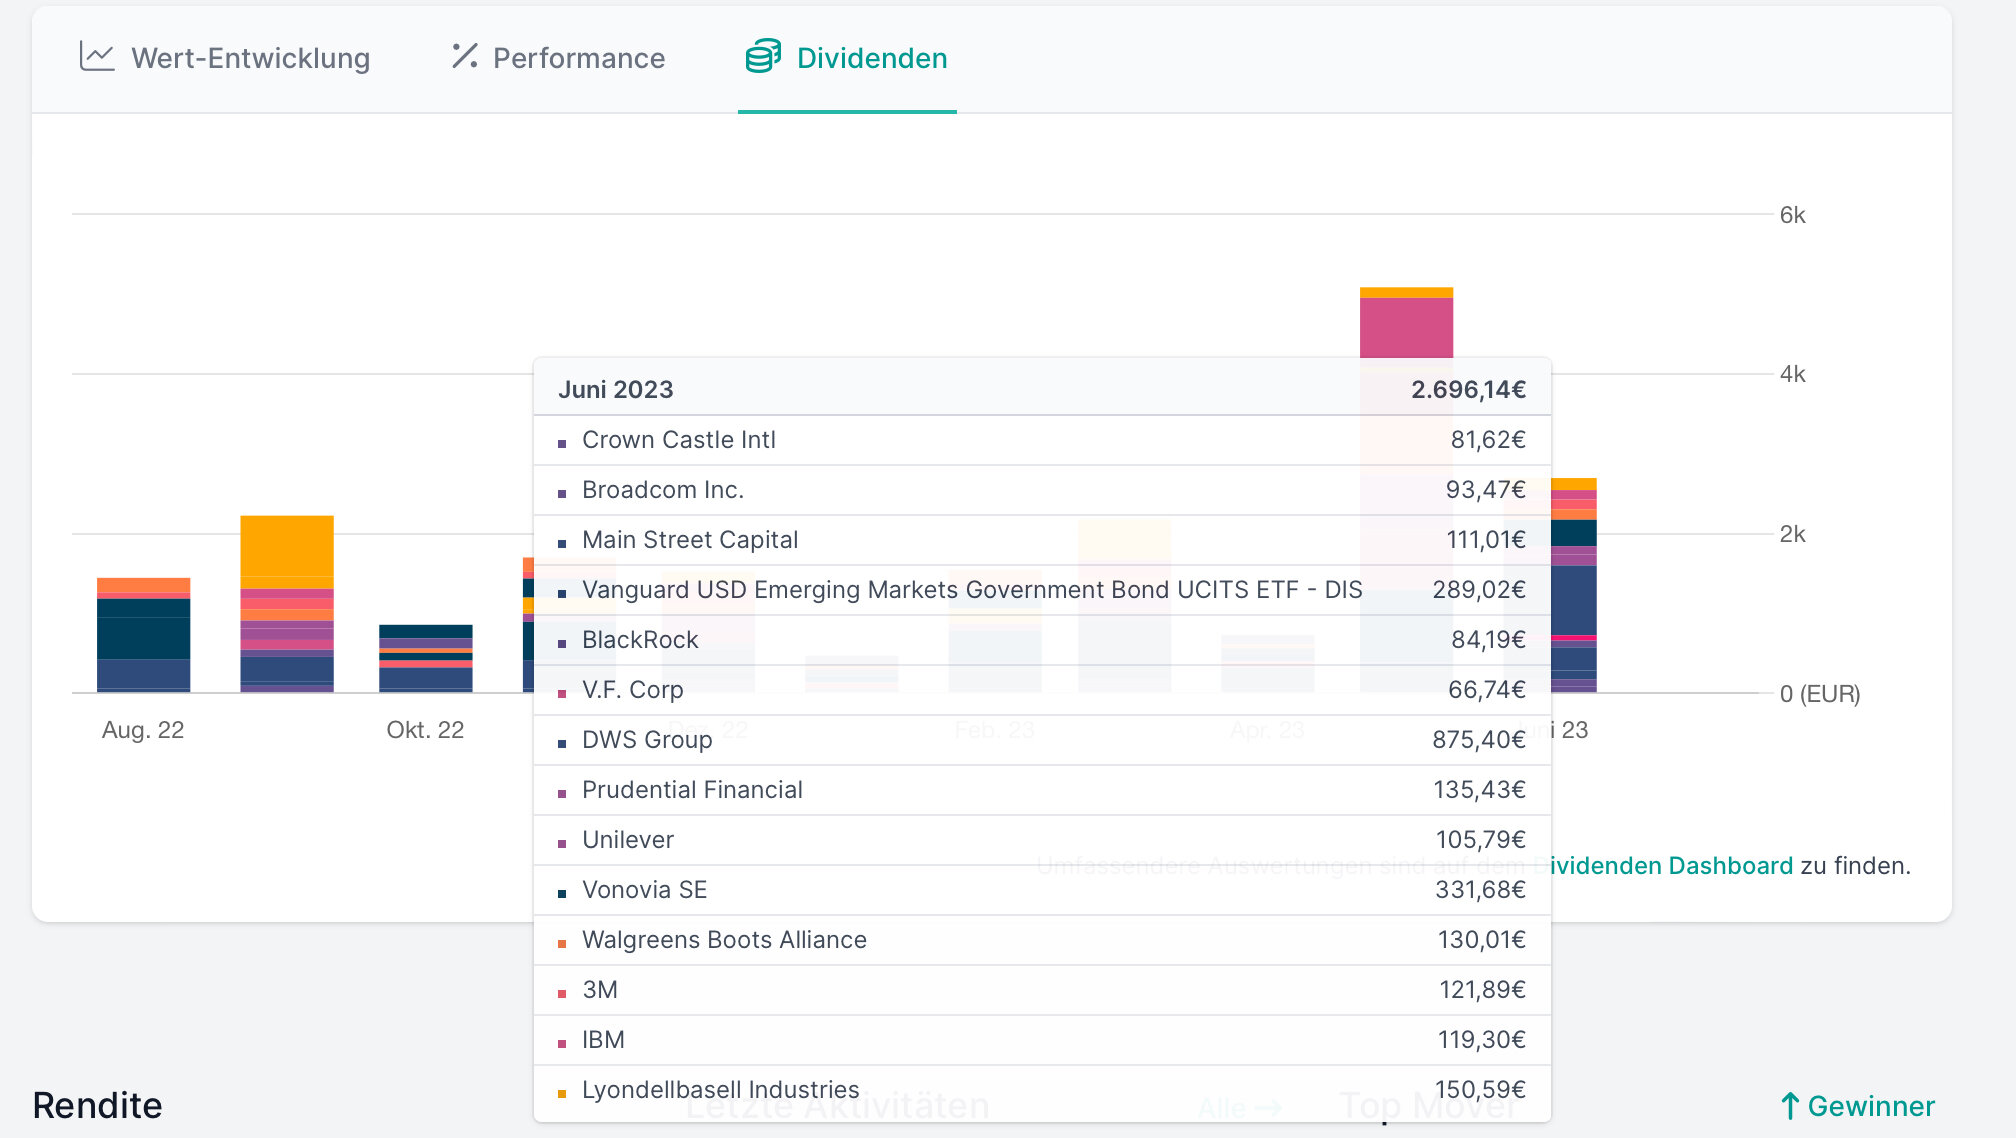Select the Dividenden tab

pos(871,58)
